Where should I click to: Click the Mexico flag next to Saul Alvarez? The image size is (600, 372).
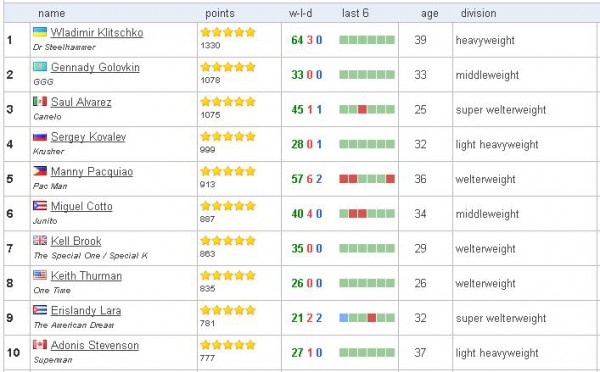click(x=40, y=101)
